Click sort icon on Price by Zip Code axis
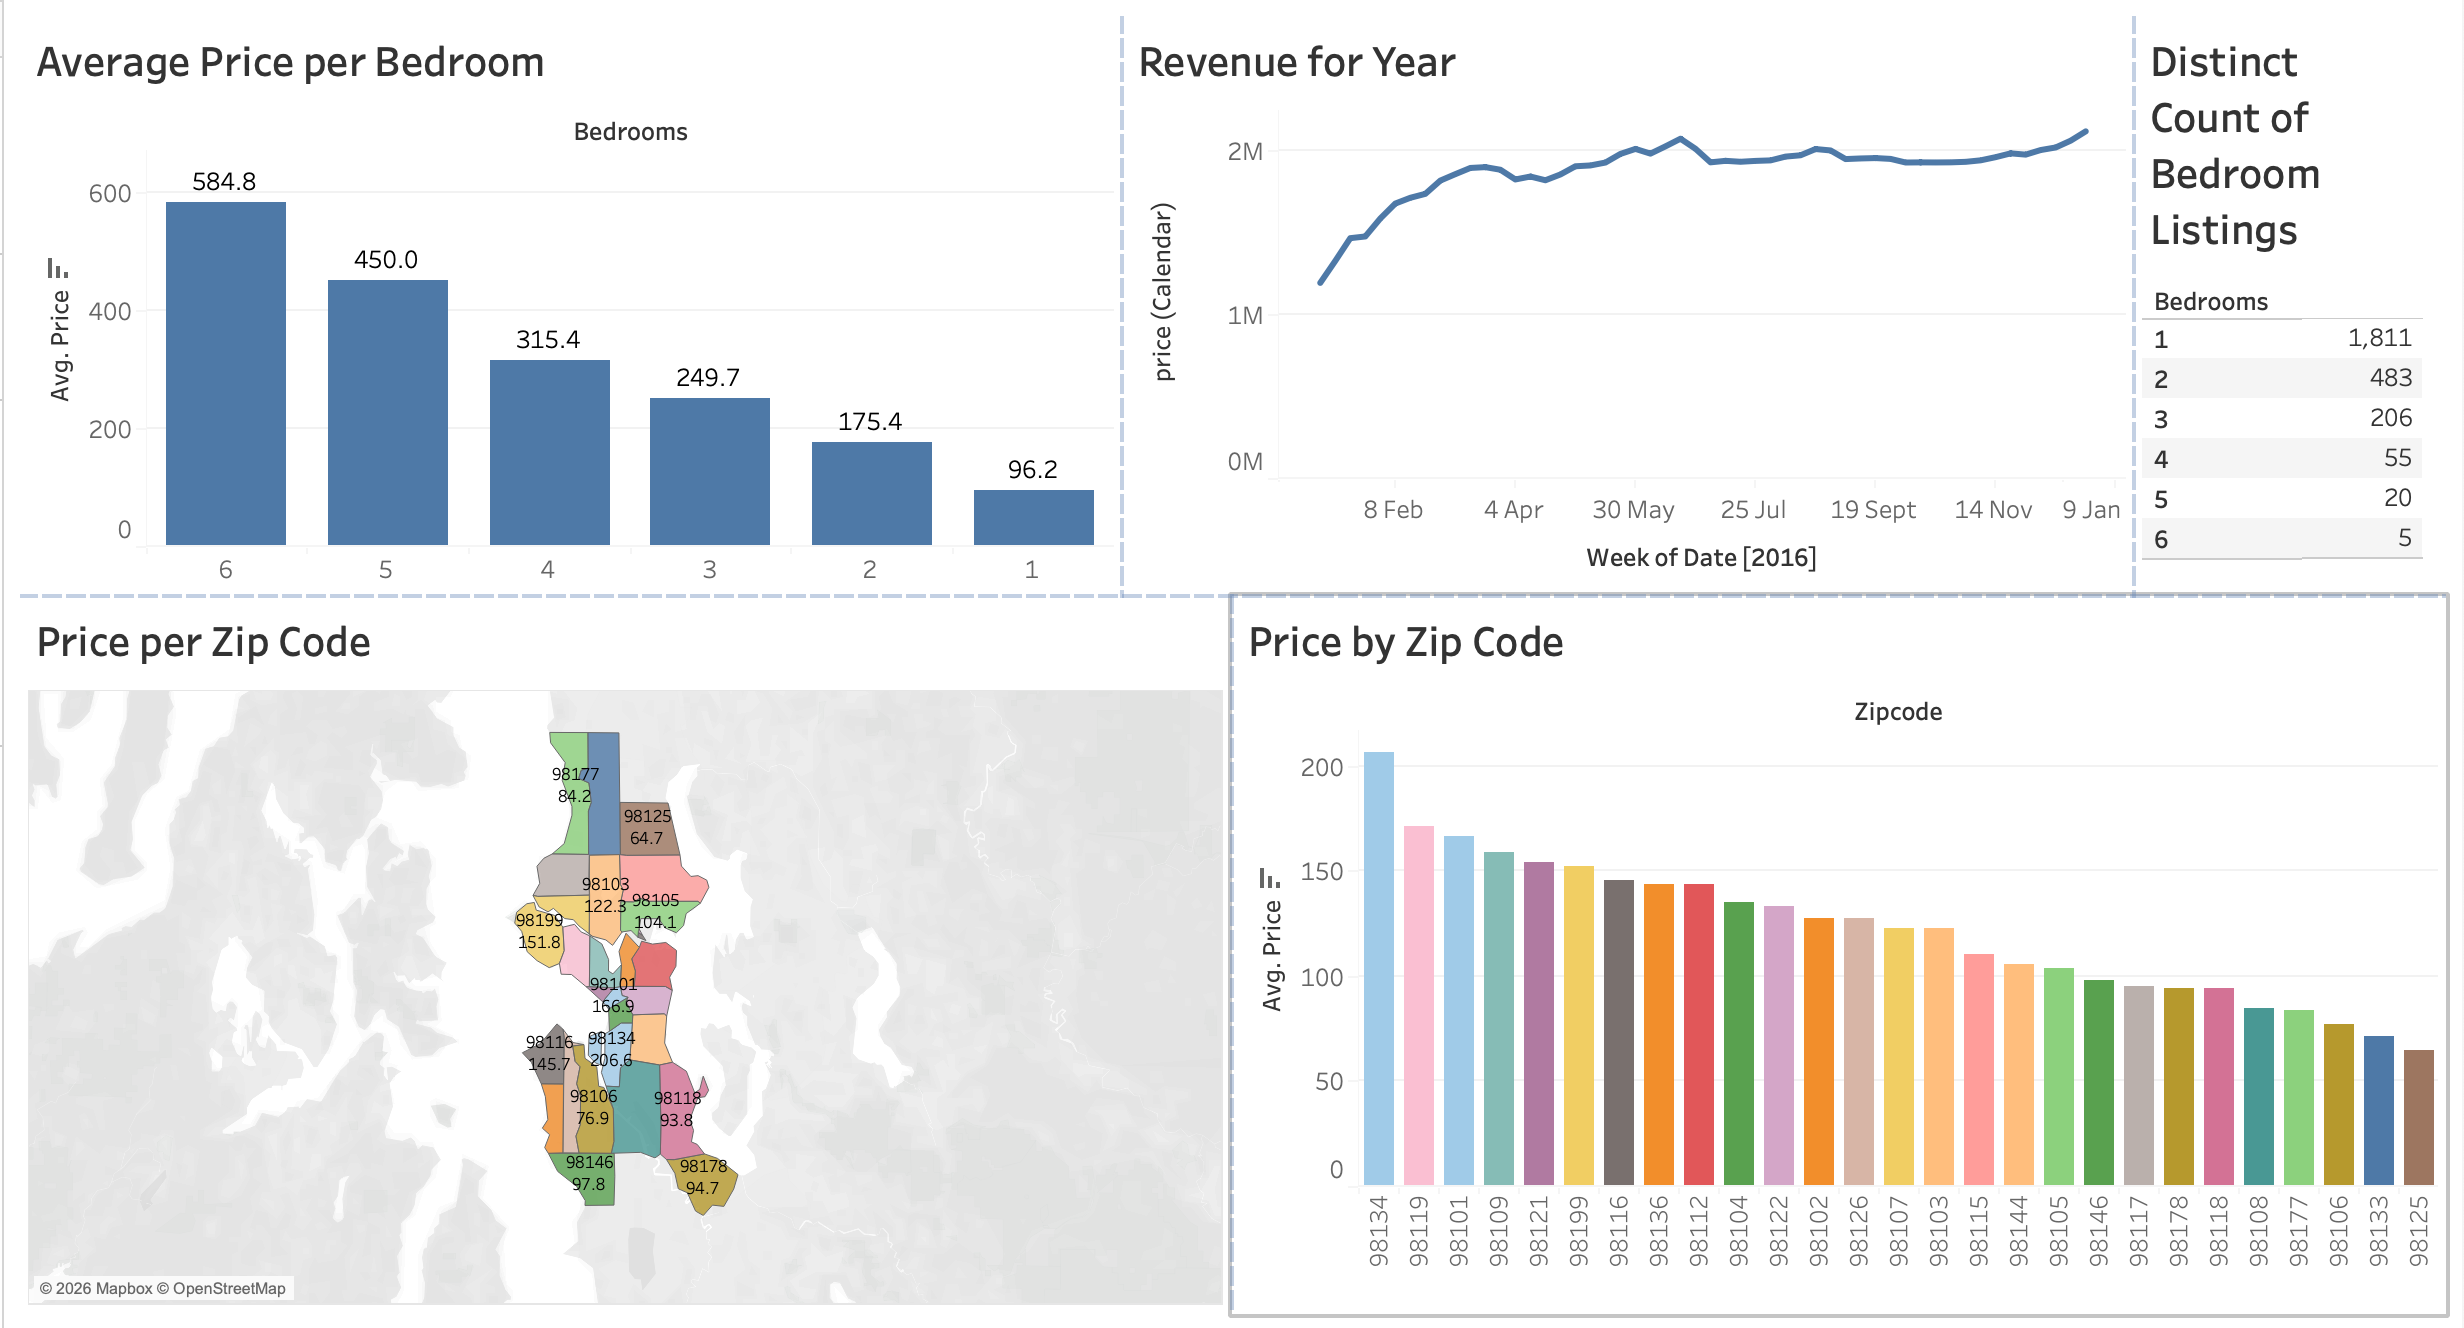This screenshot has width=2464, height=1328. [1269, 878]
